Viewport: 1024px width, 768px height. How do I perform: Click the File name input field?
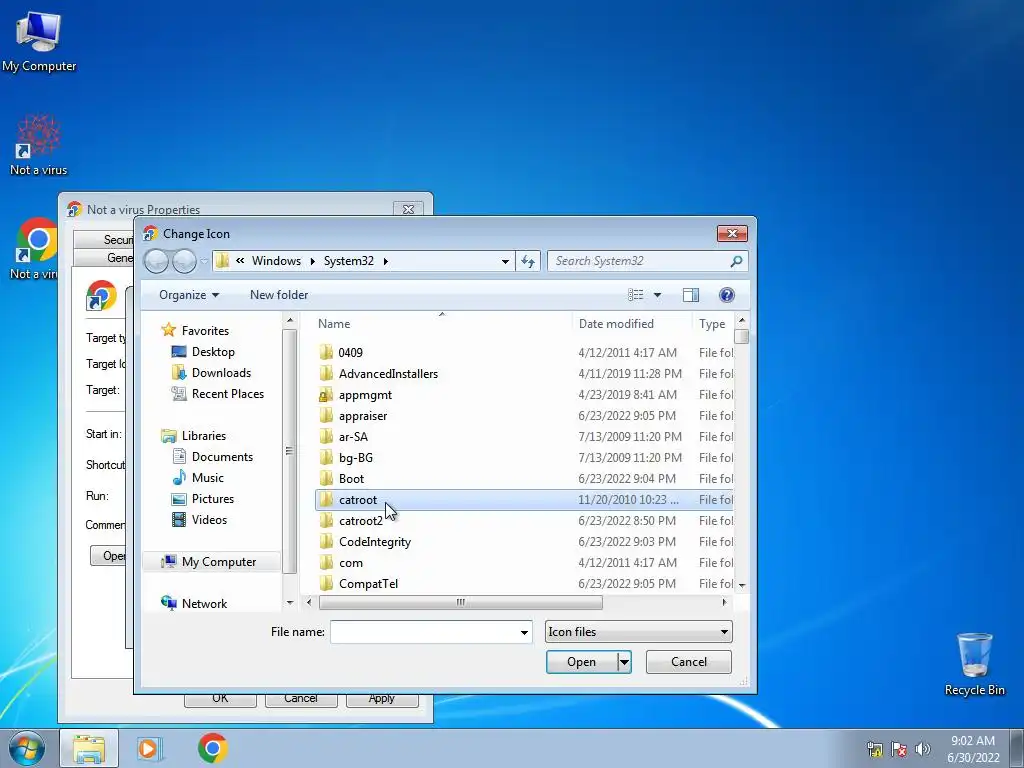[424, 632]
